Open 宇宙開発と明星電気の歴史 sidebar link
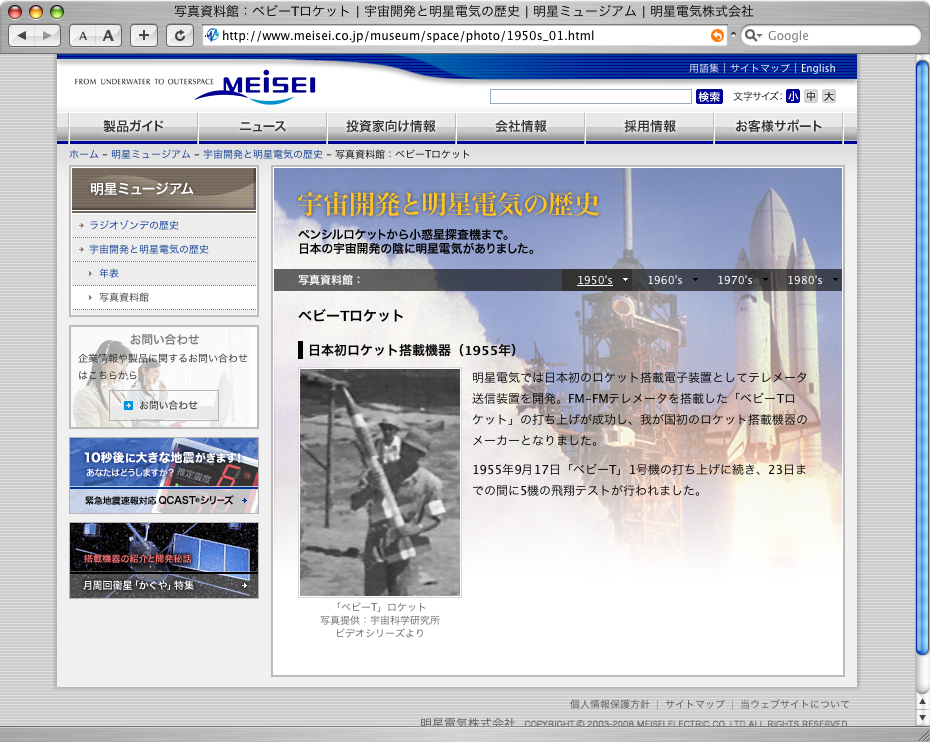Screen dimensions: 930x742 149,250
